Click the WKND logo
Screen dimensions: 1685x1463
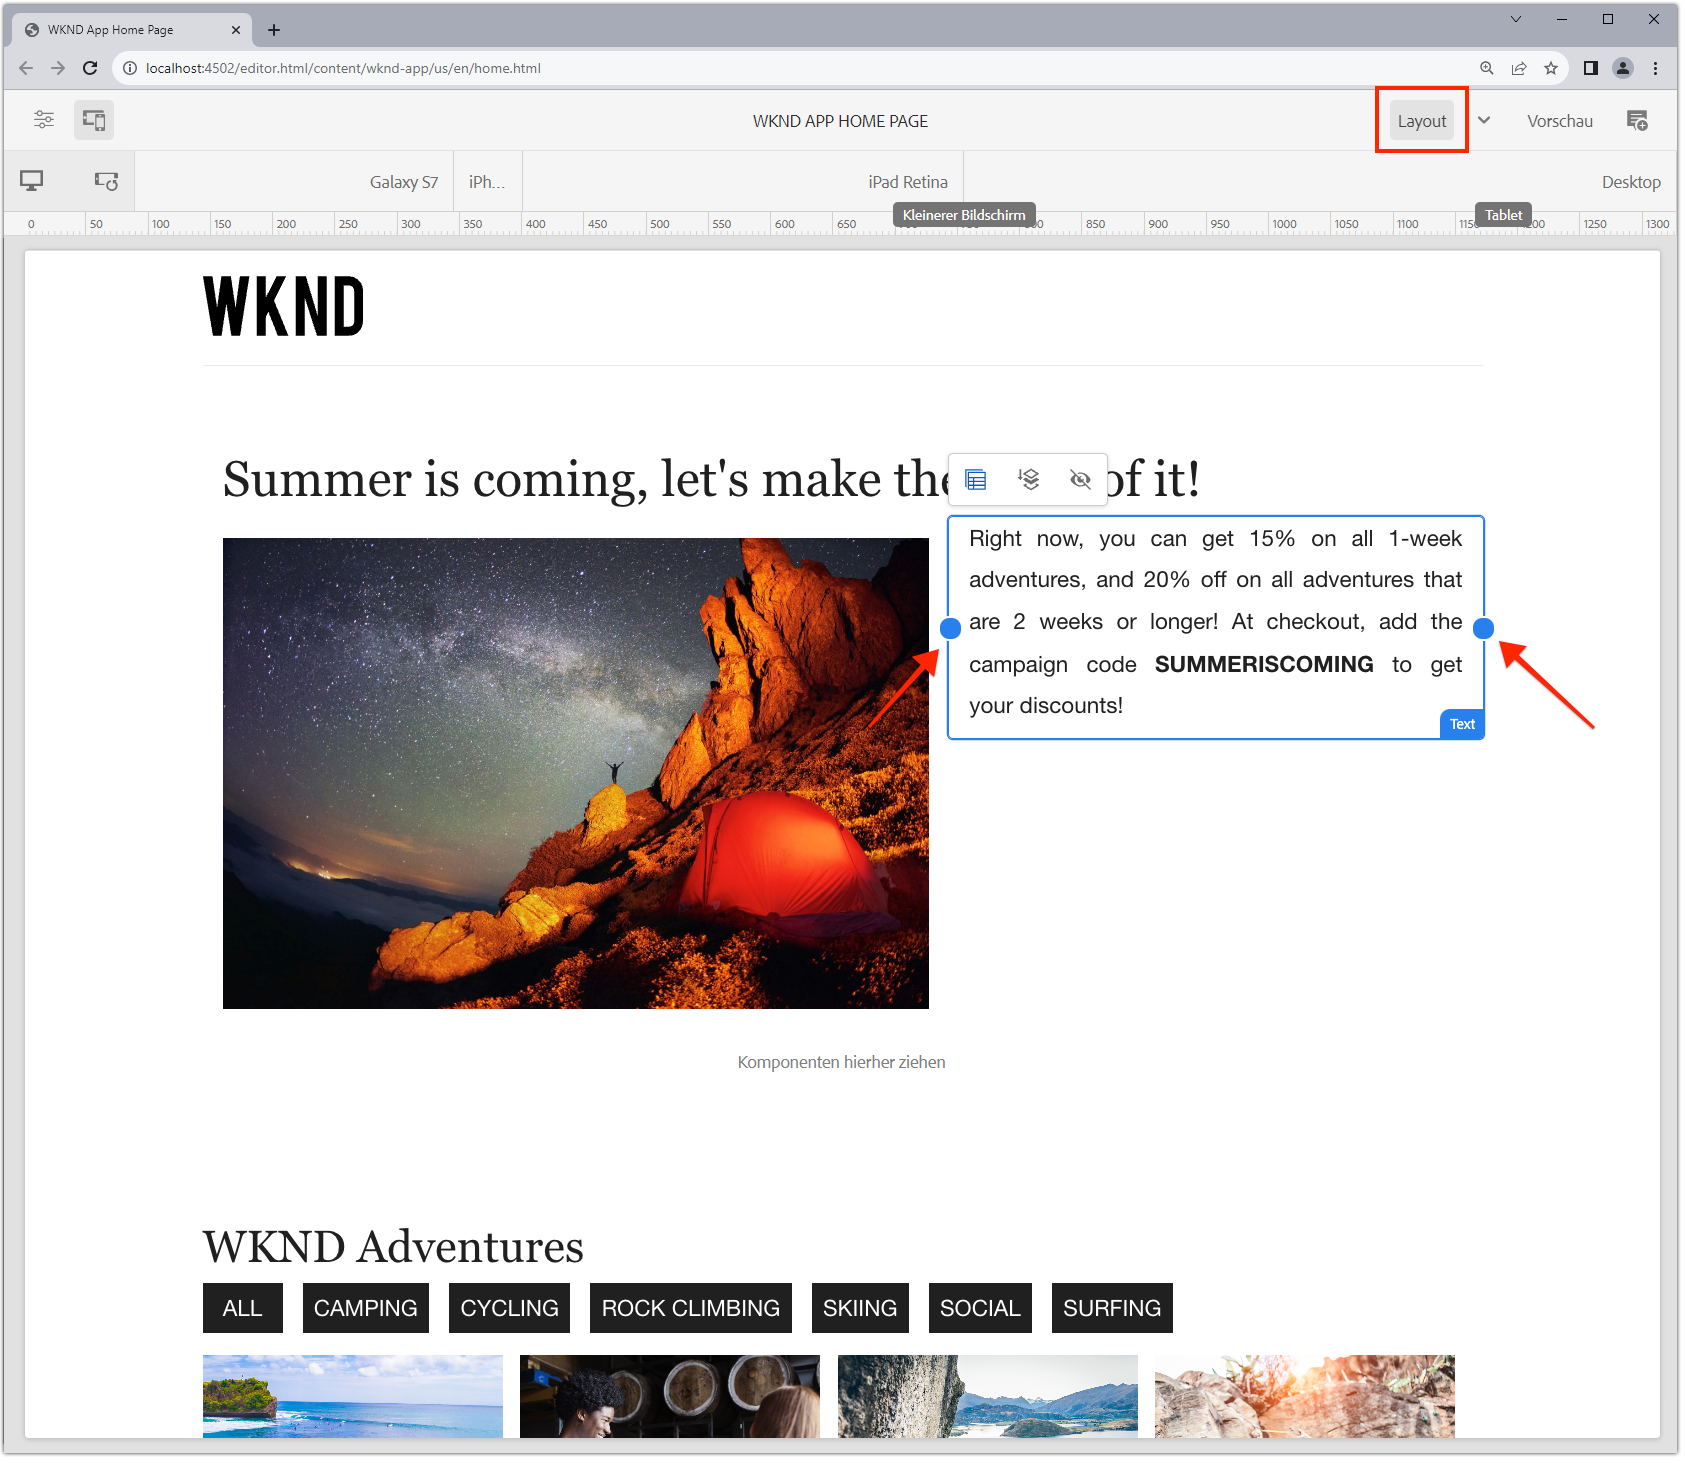coord(284,306)
